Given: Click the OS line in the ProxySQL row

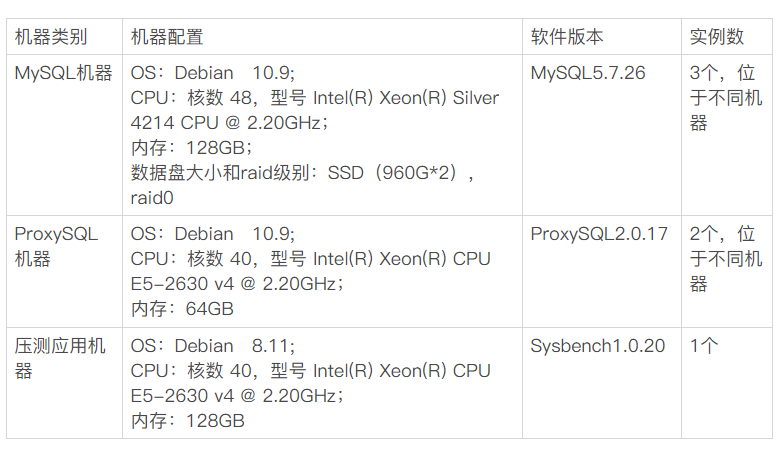Looking at the screenshot, I should tap(212, 235).
